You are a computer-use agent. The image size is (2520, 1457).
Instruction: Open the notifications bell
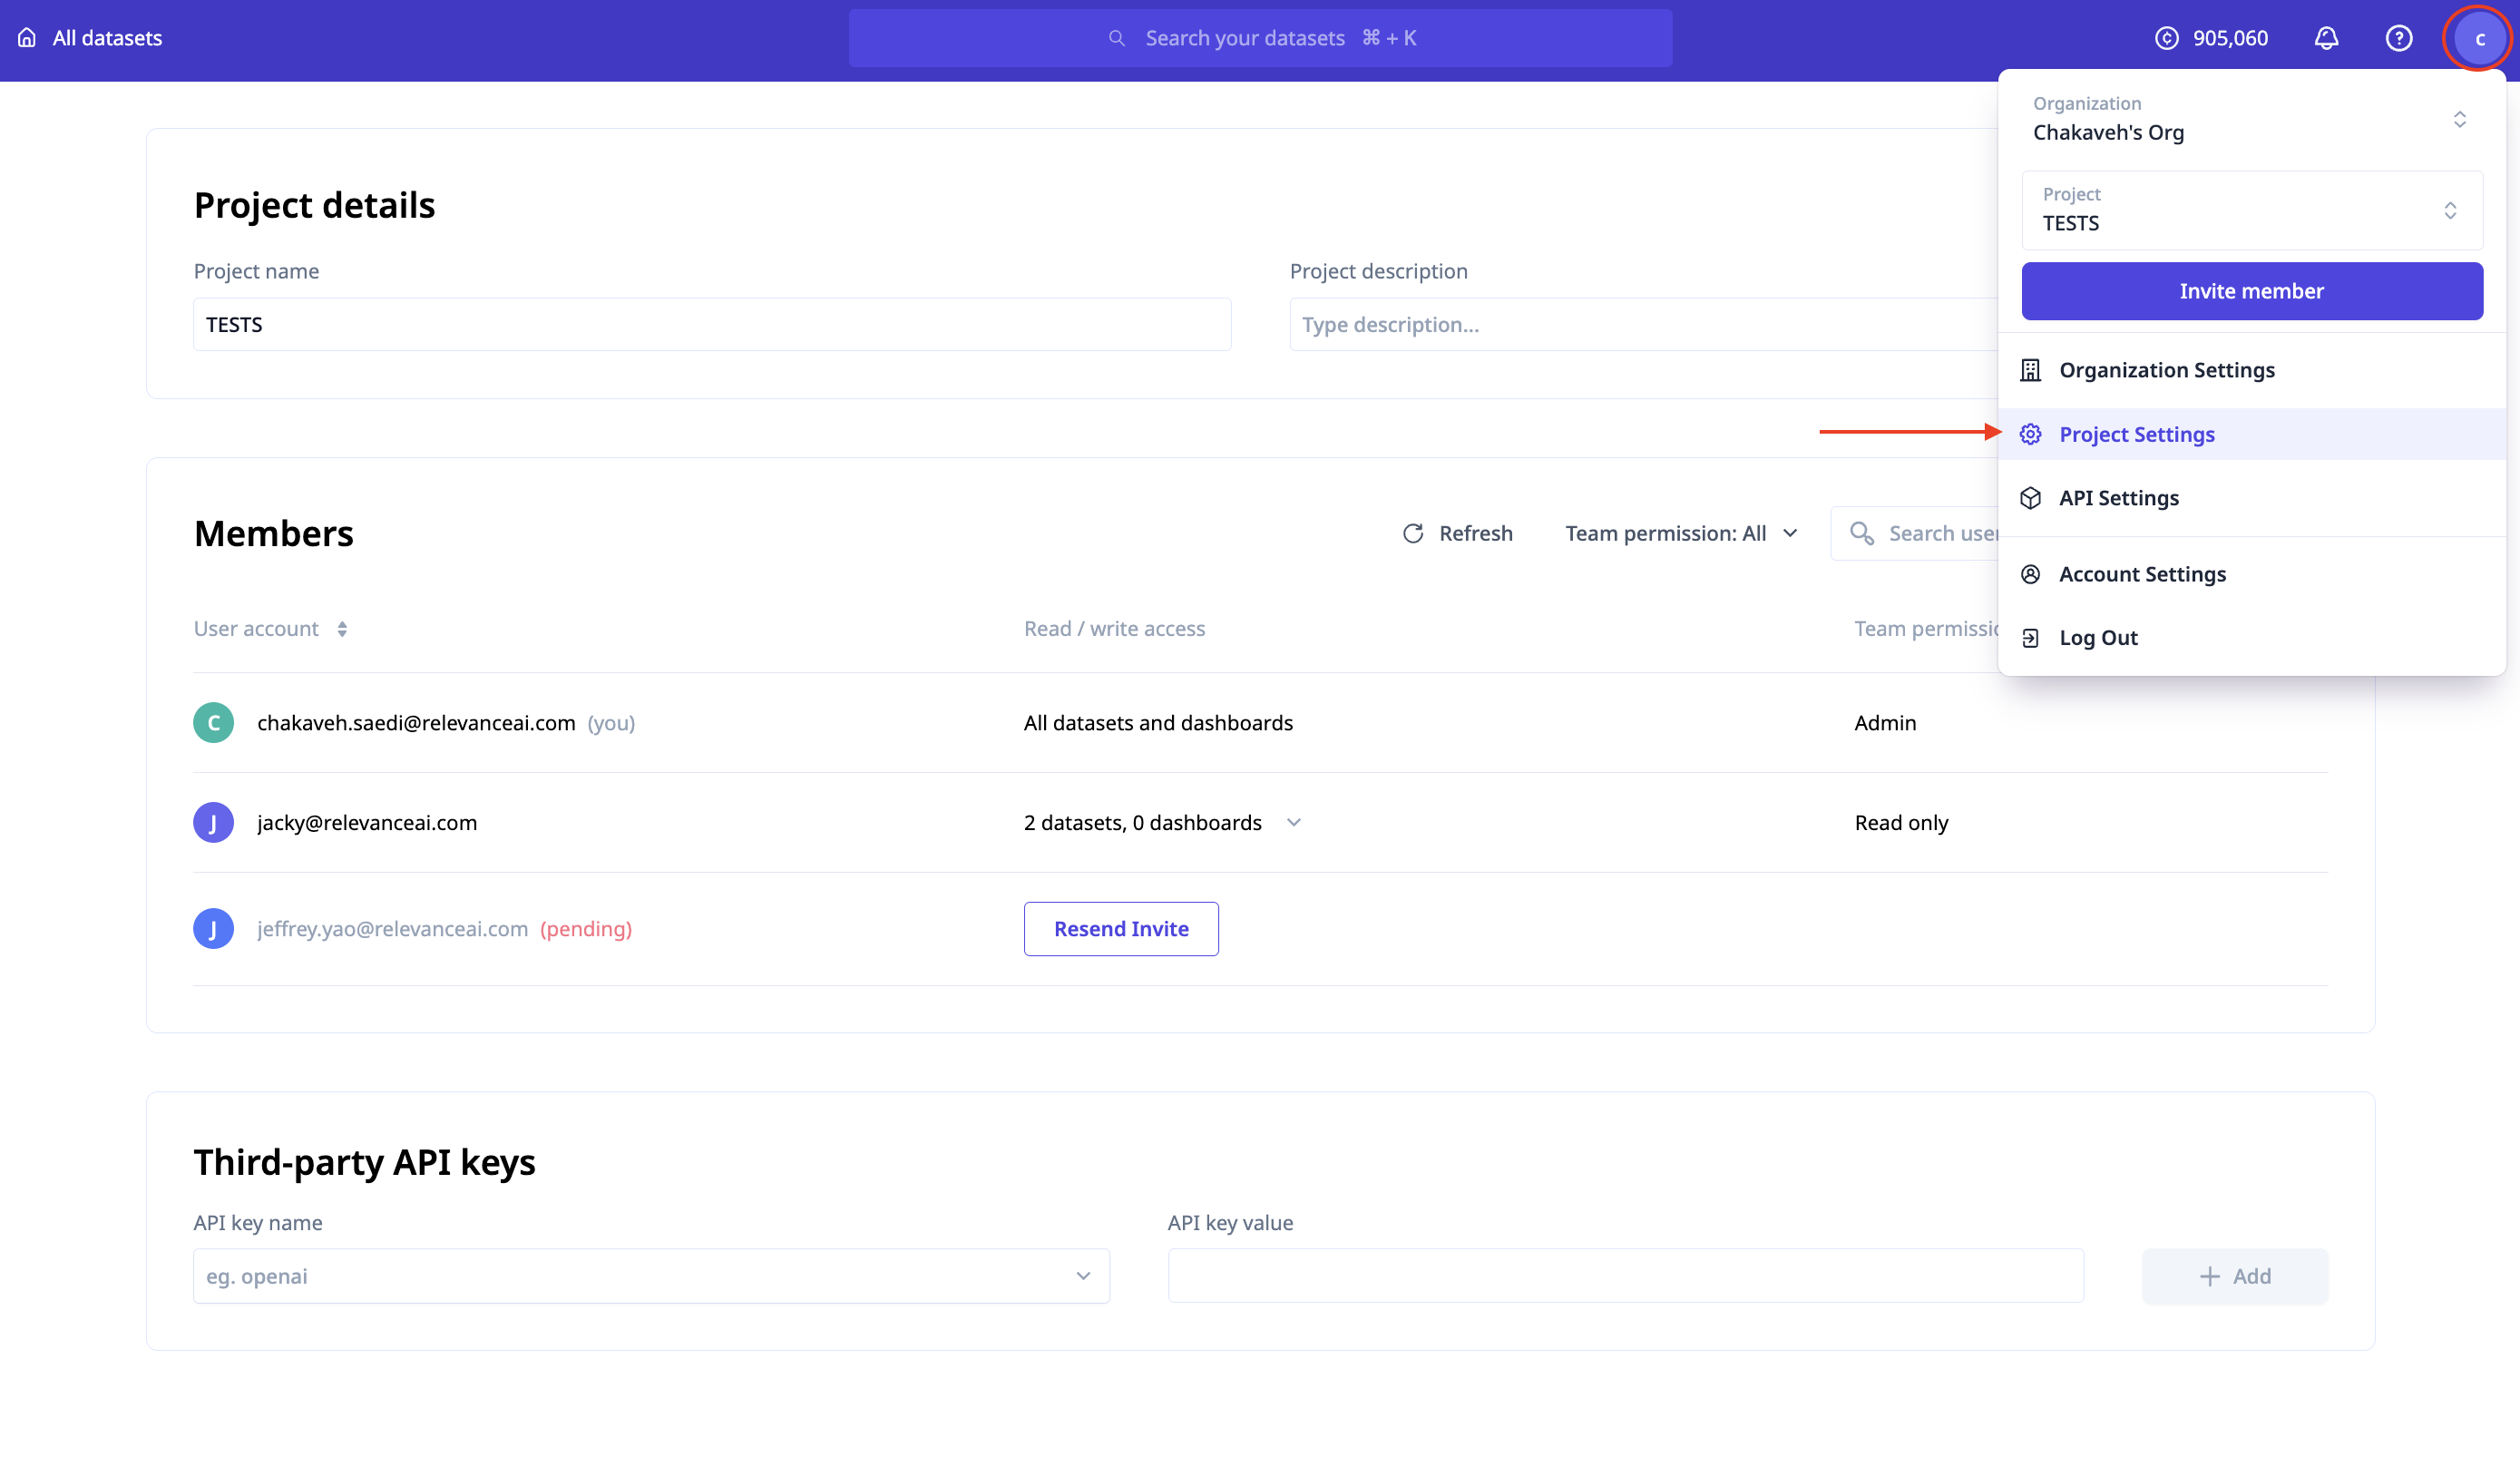pyautogui.click(x=2326, y=38)
